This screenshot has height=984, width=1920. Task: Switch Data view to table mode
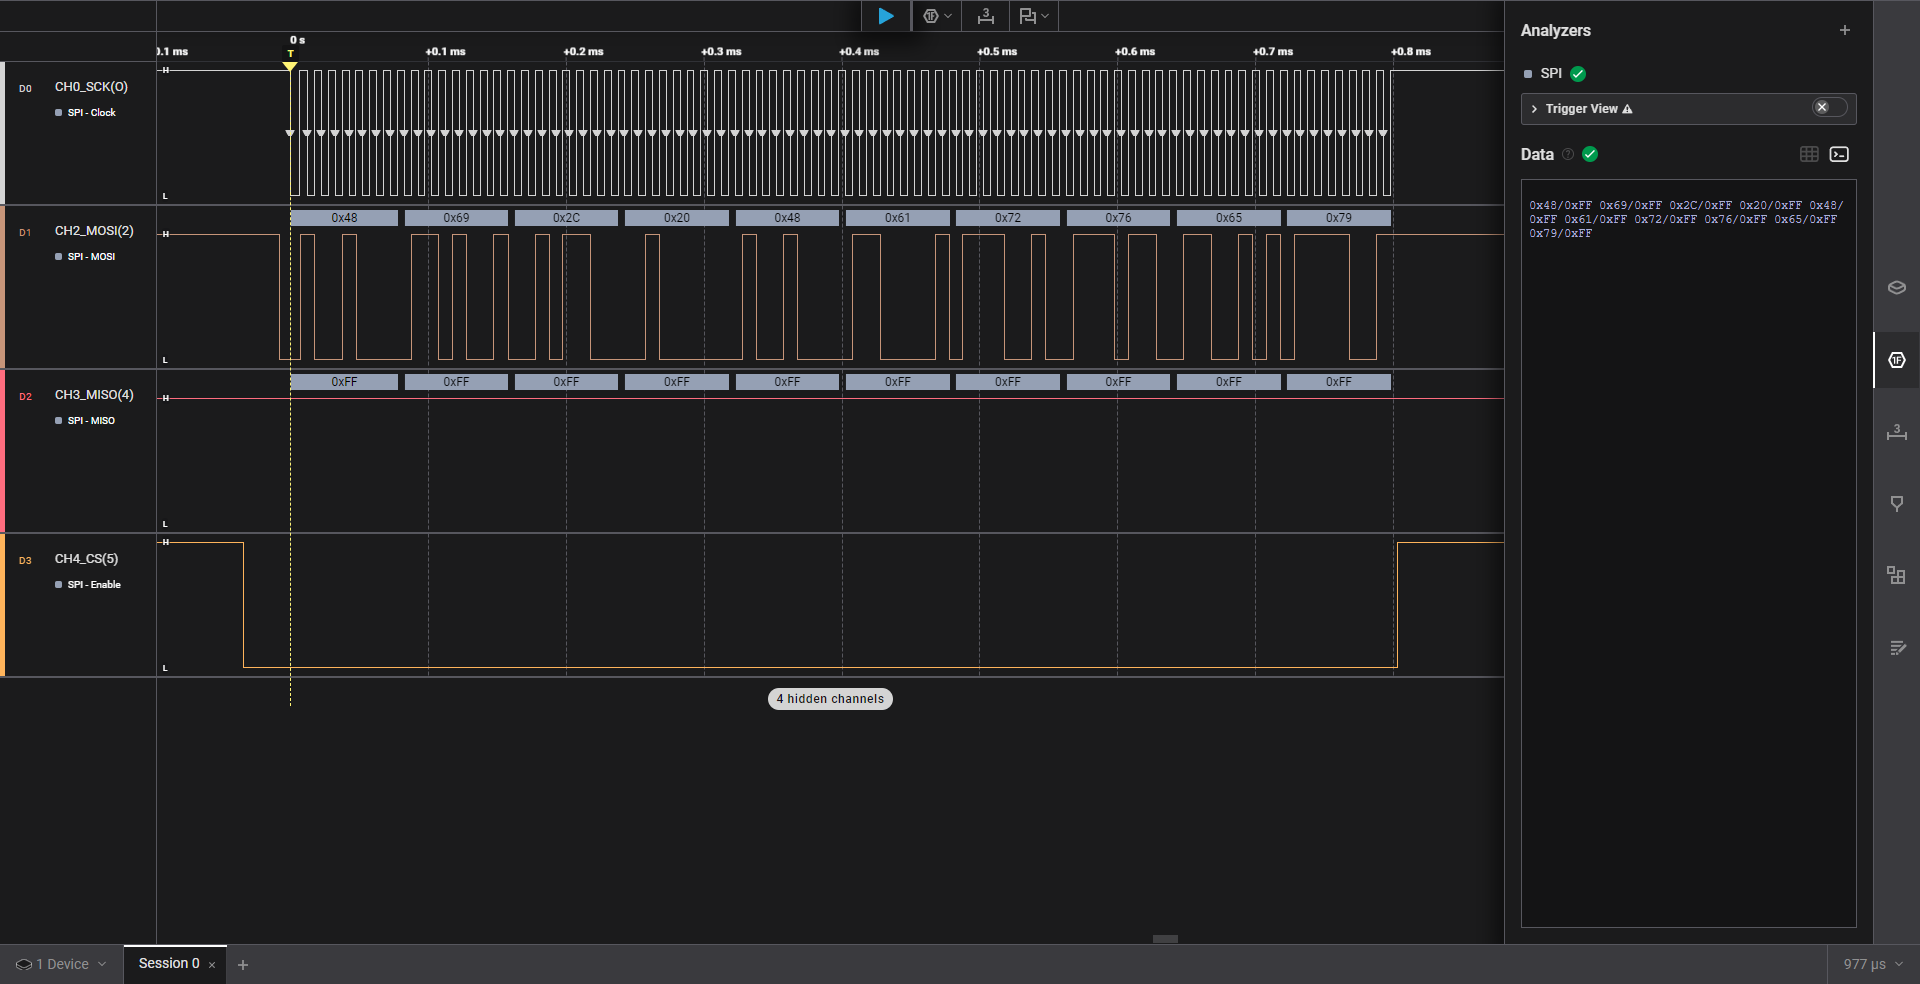[1808, 154]
